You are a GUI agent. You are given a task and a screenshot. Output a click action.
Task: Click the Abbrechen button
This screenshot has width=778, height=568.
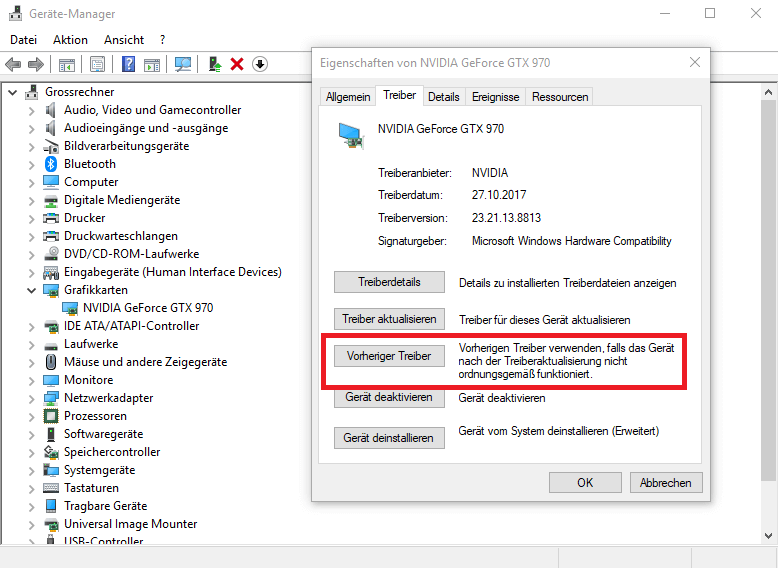665,482
